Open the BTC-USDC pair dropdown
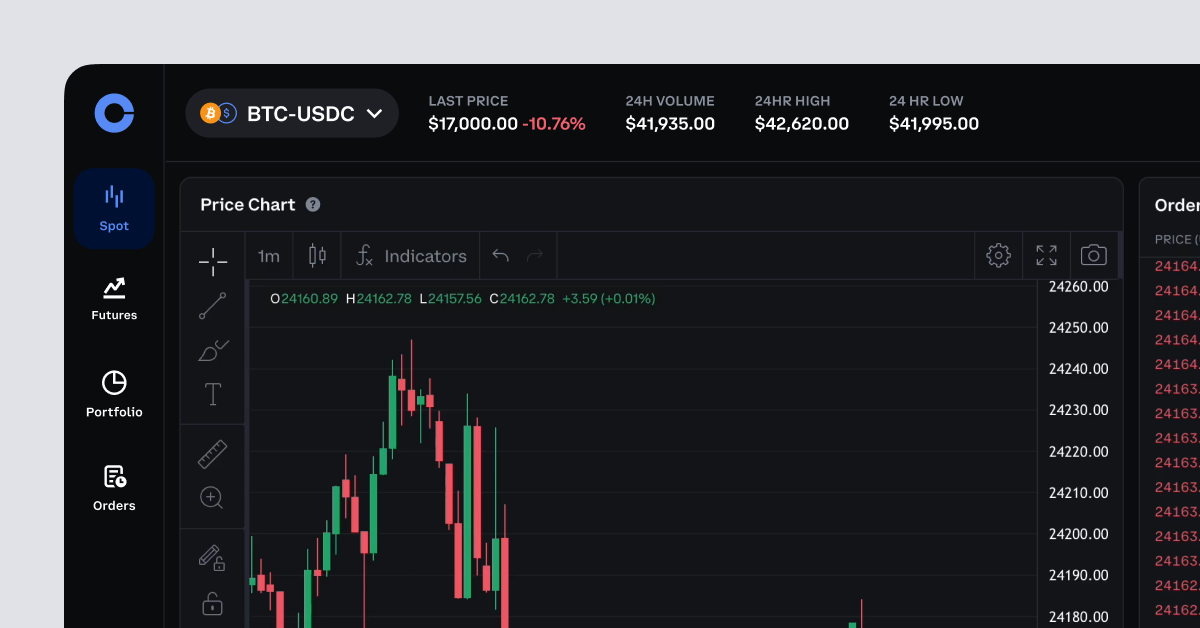1200x628 pixels. (x=291, y=114)
